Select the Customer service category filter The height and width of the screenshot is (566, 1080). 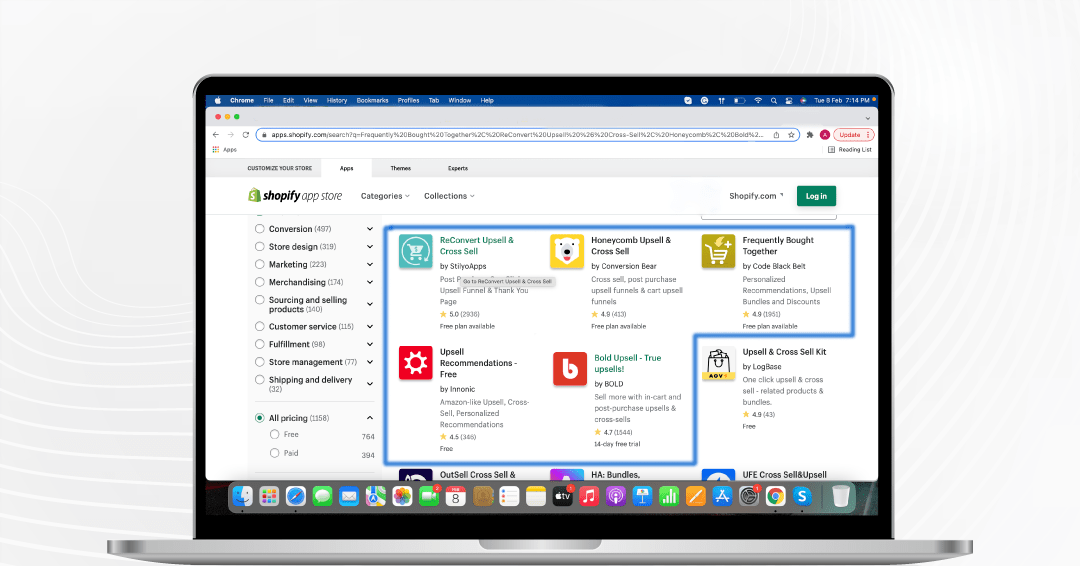(x=260, y=326)
